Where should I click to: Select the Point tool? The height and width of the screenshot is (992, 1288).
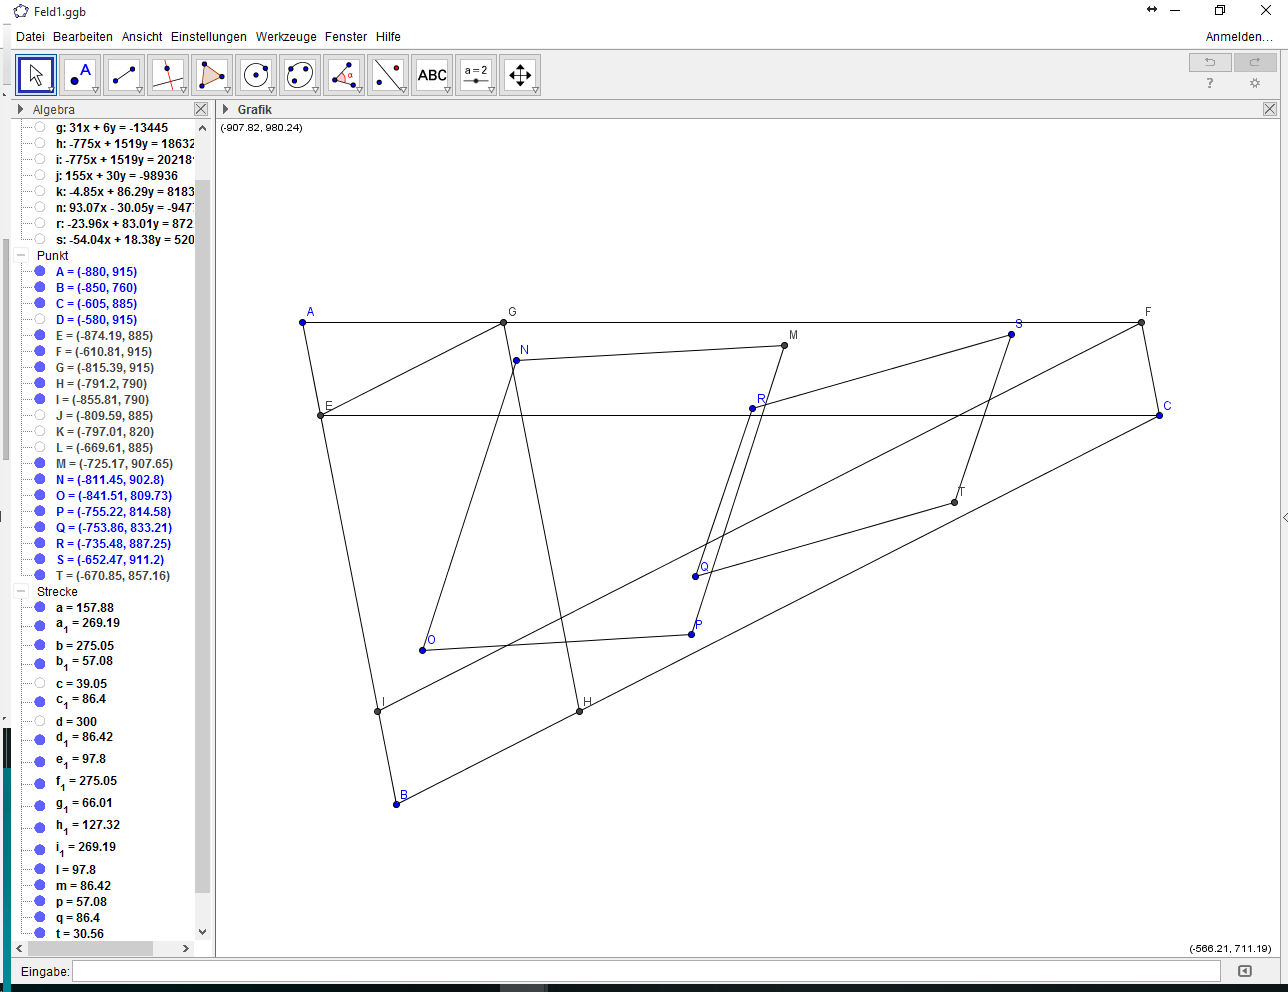pos(80,75)
